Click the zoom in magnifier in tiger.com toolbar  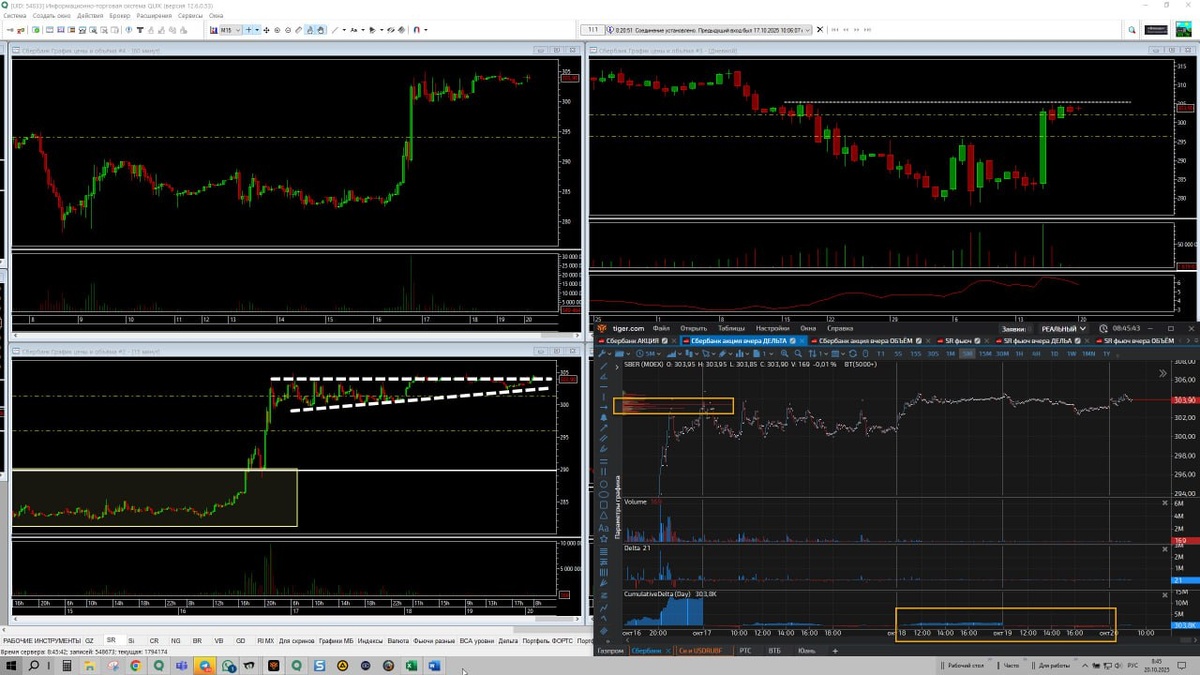coord(784,354)
